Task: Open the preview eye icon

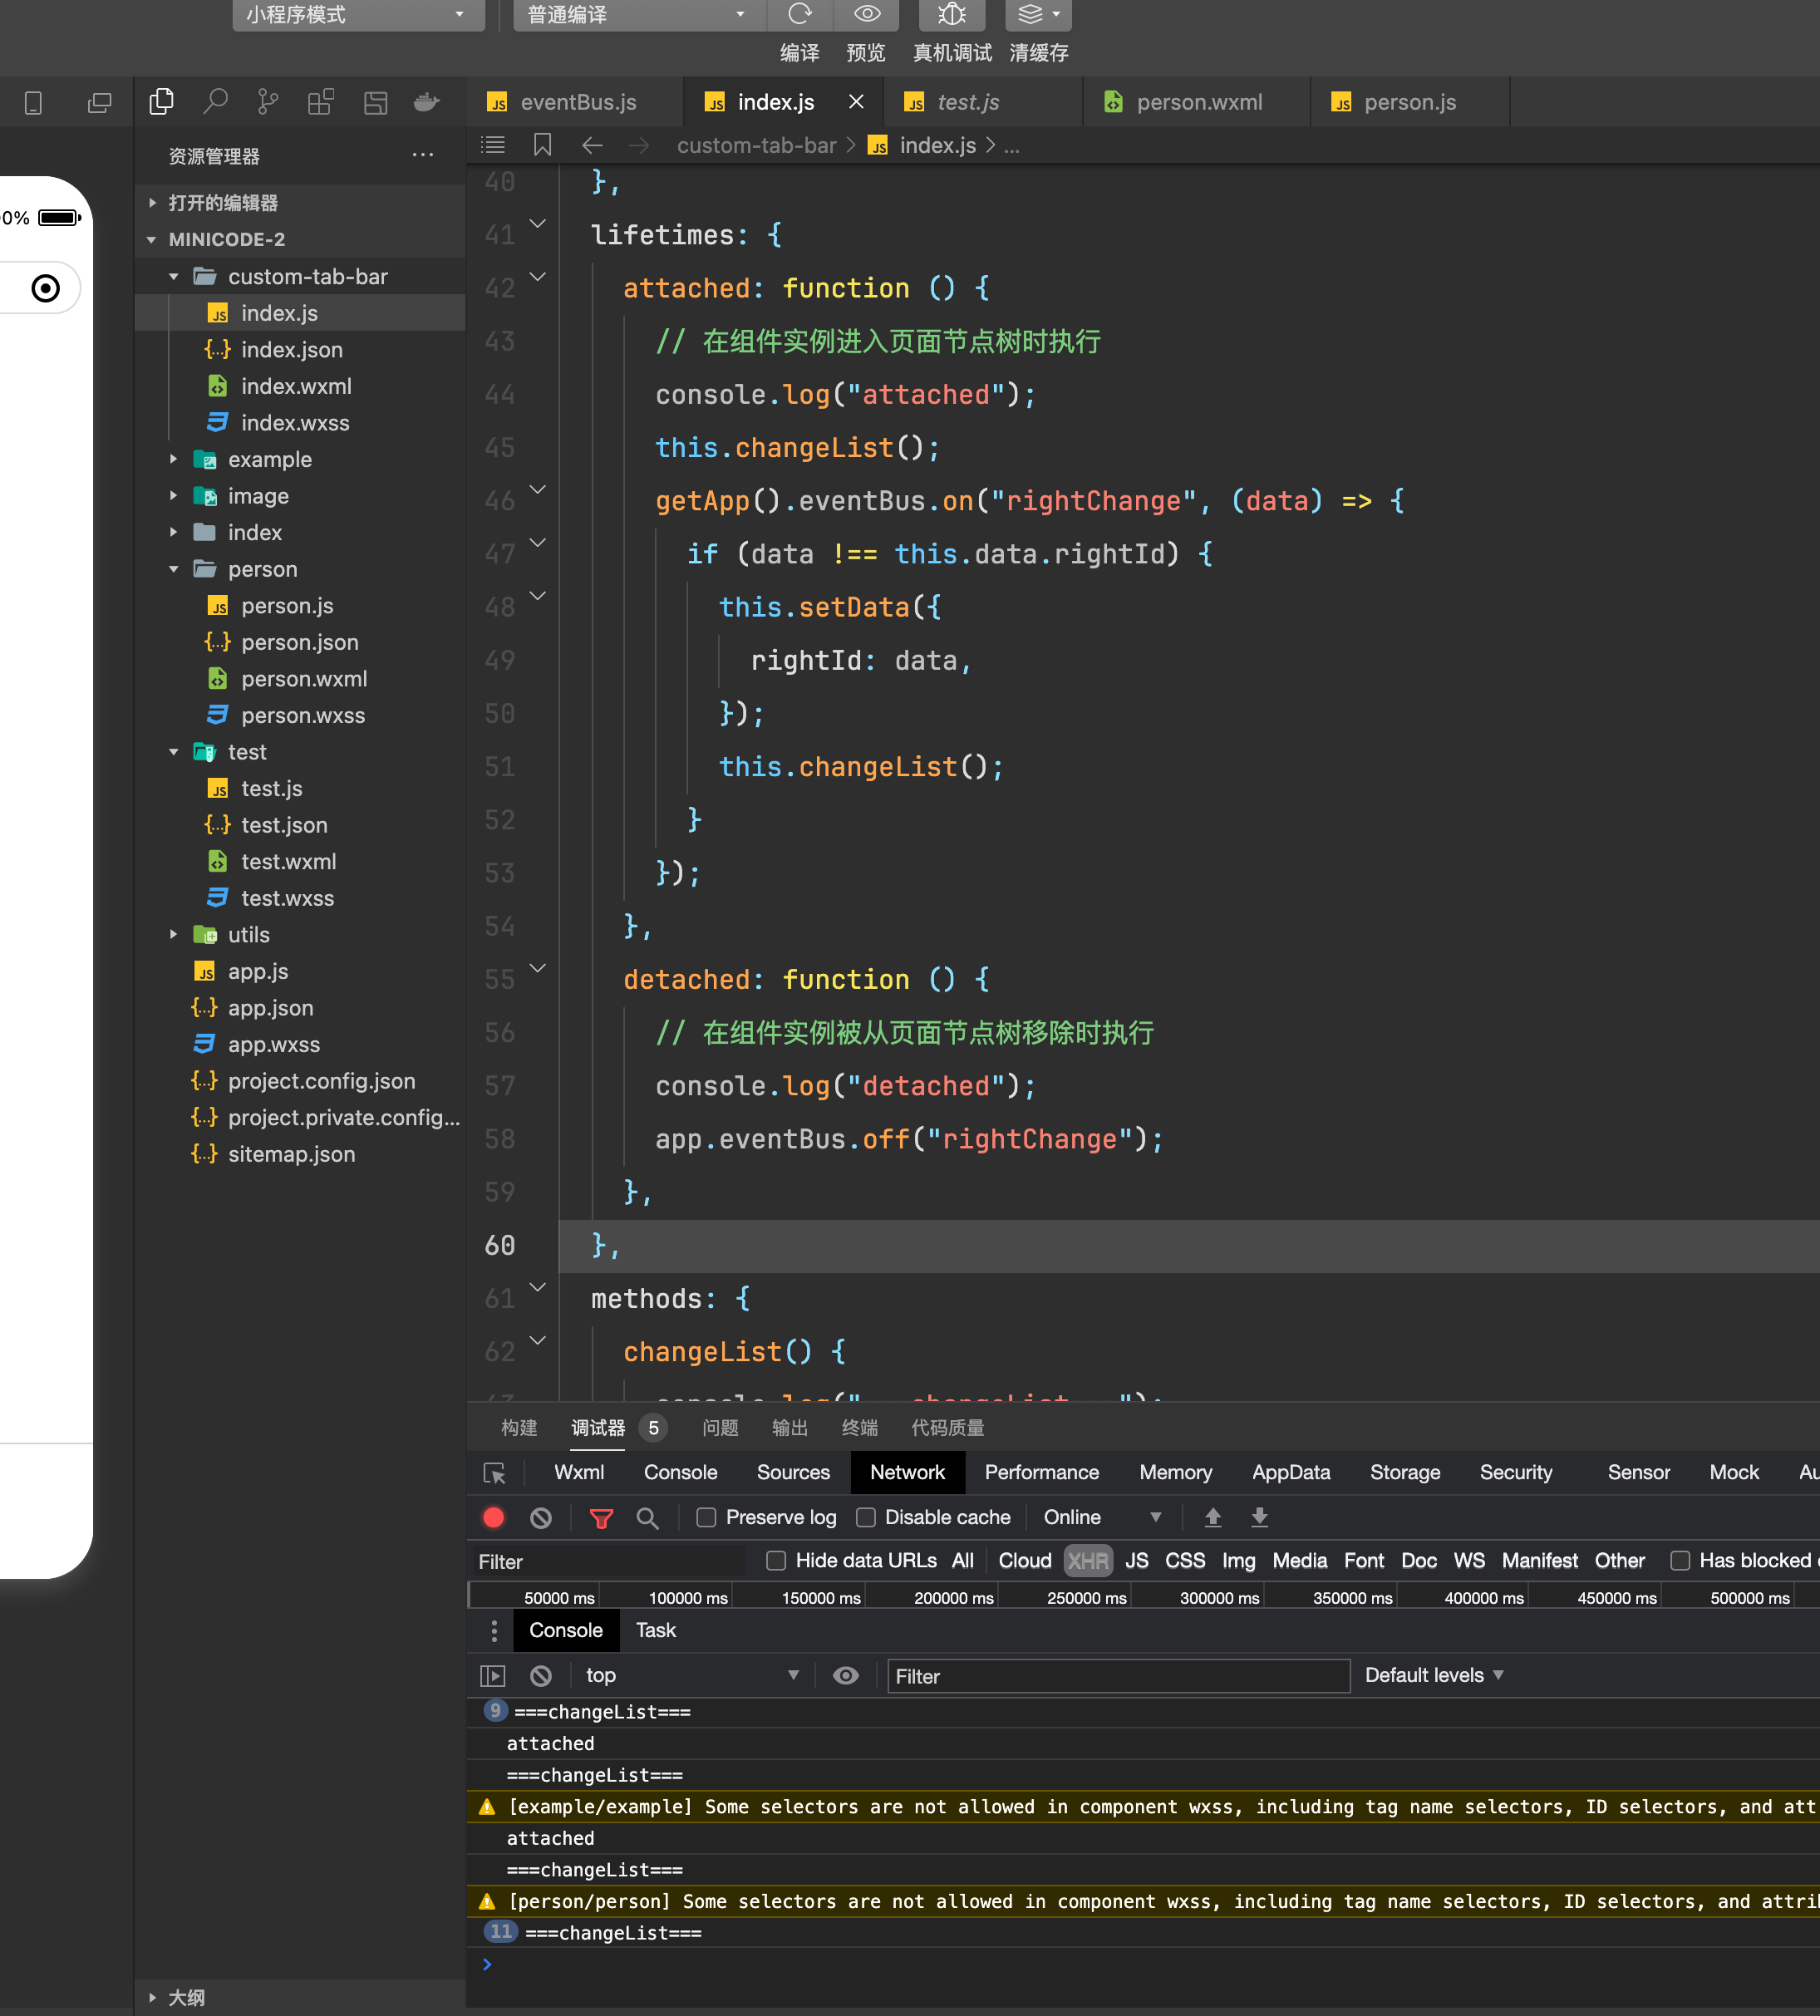Action: tap(866, 14)
